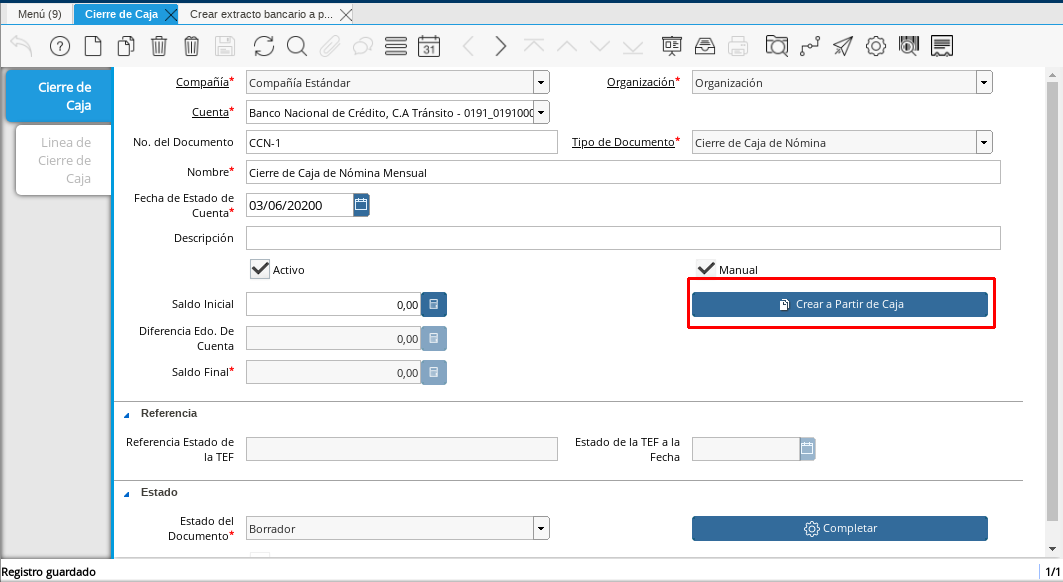Collapse the Referencia section

(127, 414)
